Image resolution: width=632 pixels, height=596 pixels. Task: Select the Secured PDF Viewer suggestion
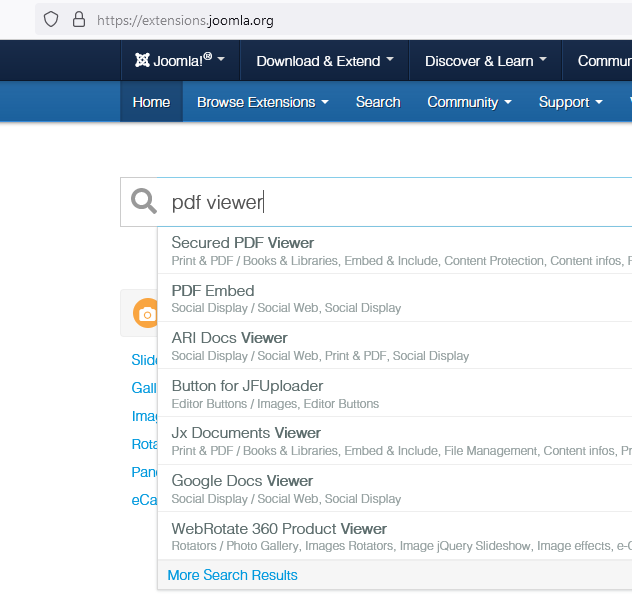(x=243, y=243)
